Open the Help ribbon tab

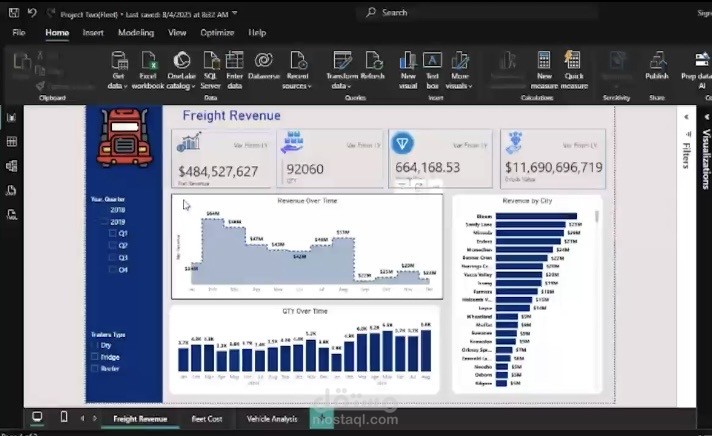tap(257, 33)
